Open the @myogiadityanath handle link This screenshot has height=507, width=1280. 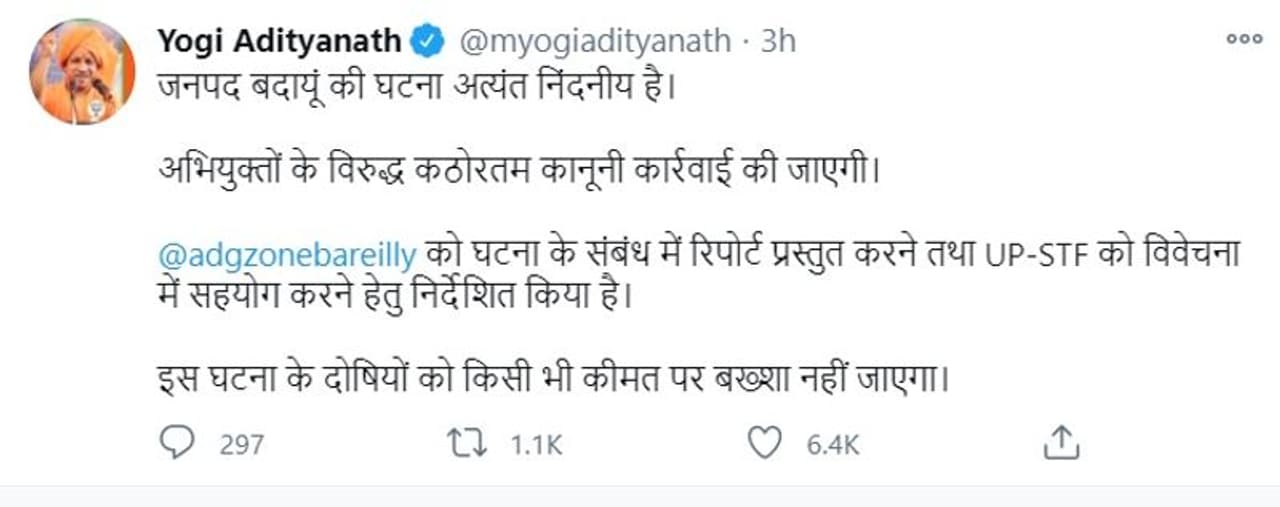click(x=594, y=41)
